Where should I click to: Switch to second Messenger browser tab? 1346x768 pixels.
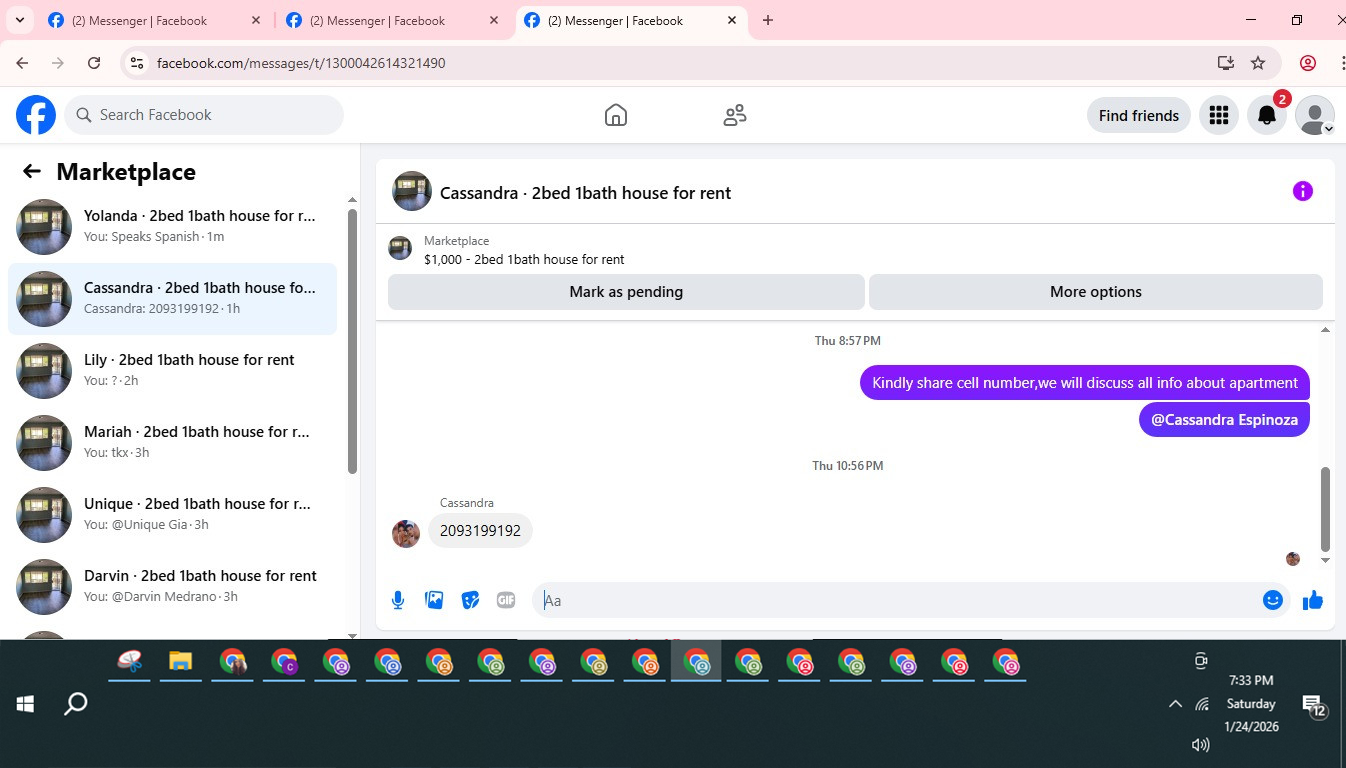click(x=390, y=20)
